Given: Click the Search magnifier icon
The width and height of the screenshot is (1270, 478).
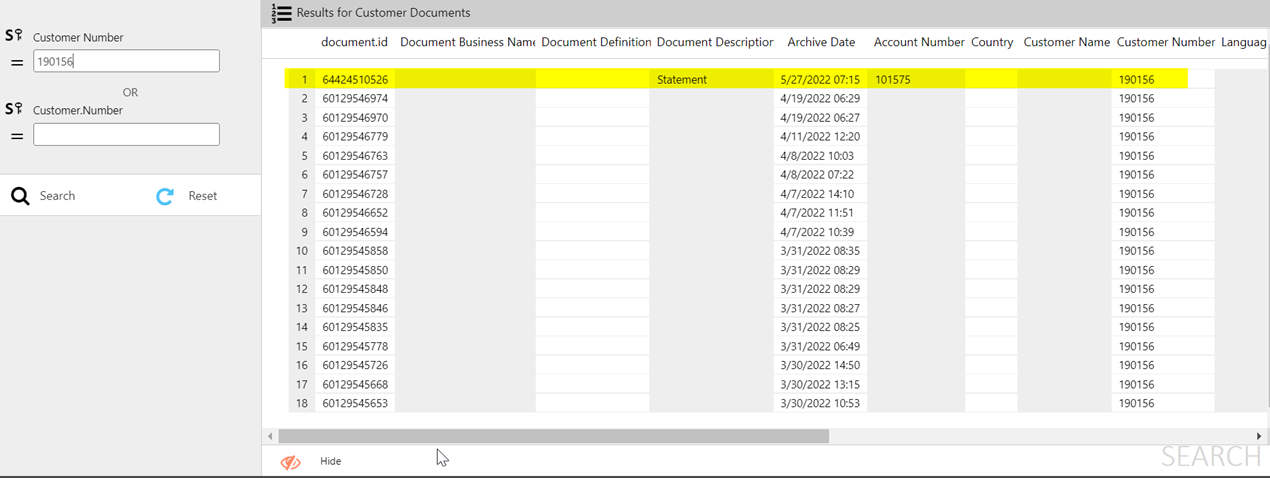Looking at the screenshot, I should pyautogui.click(x=20, y=196).
